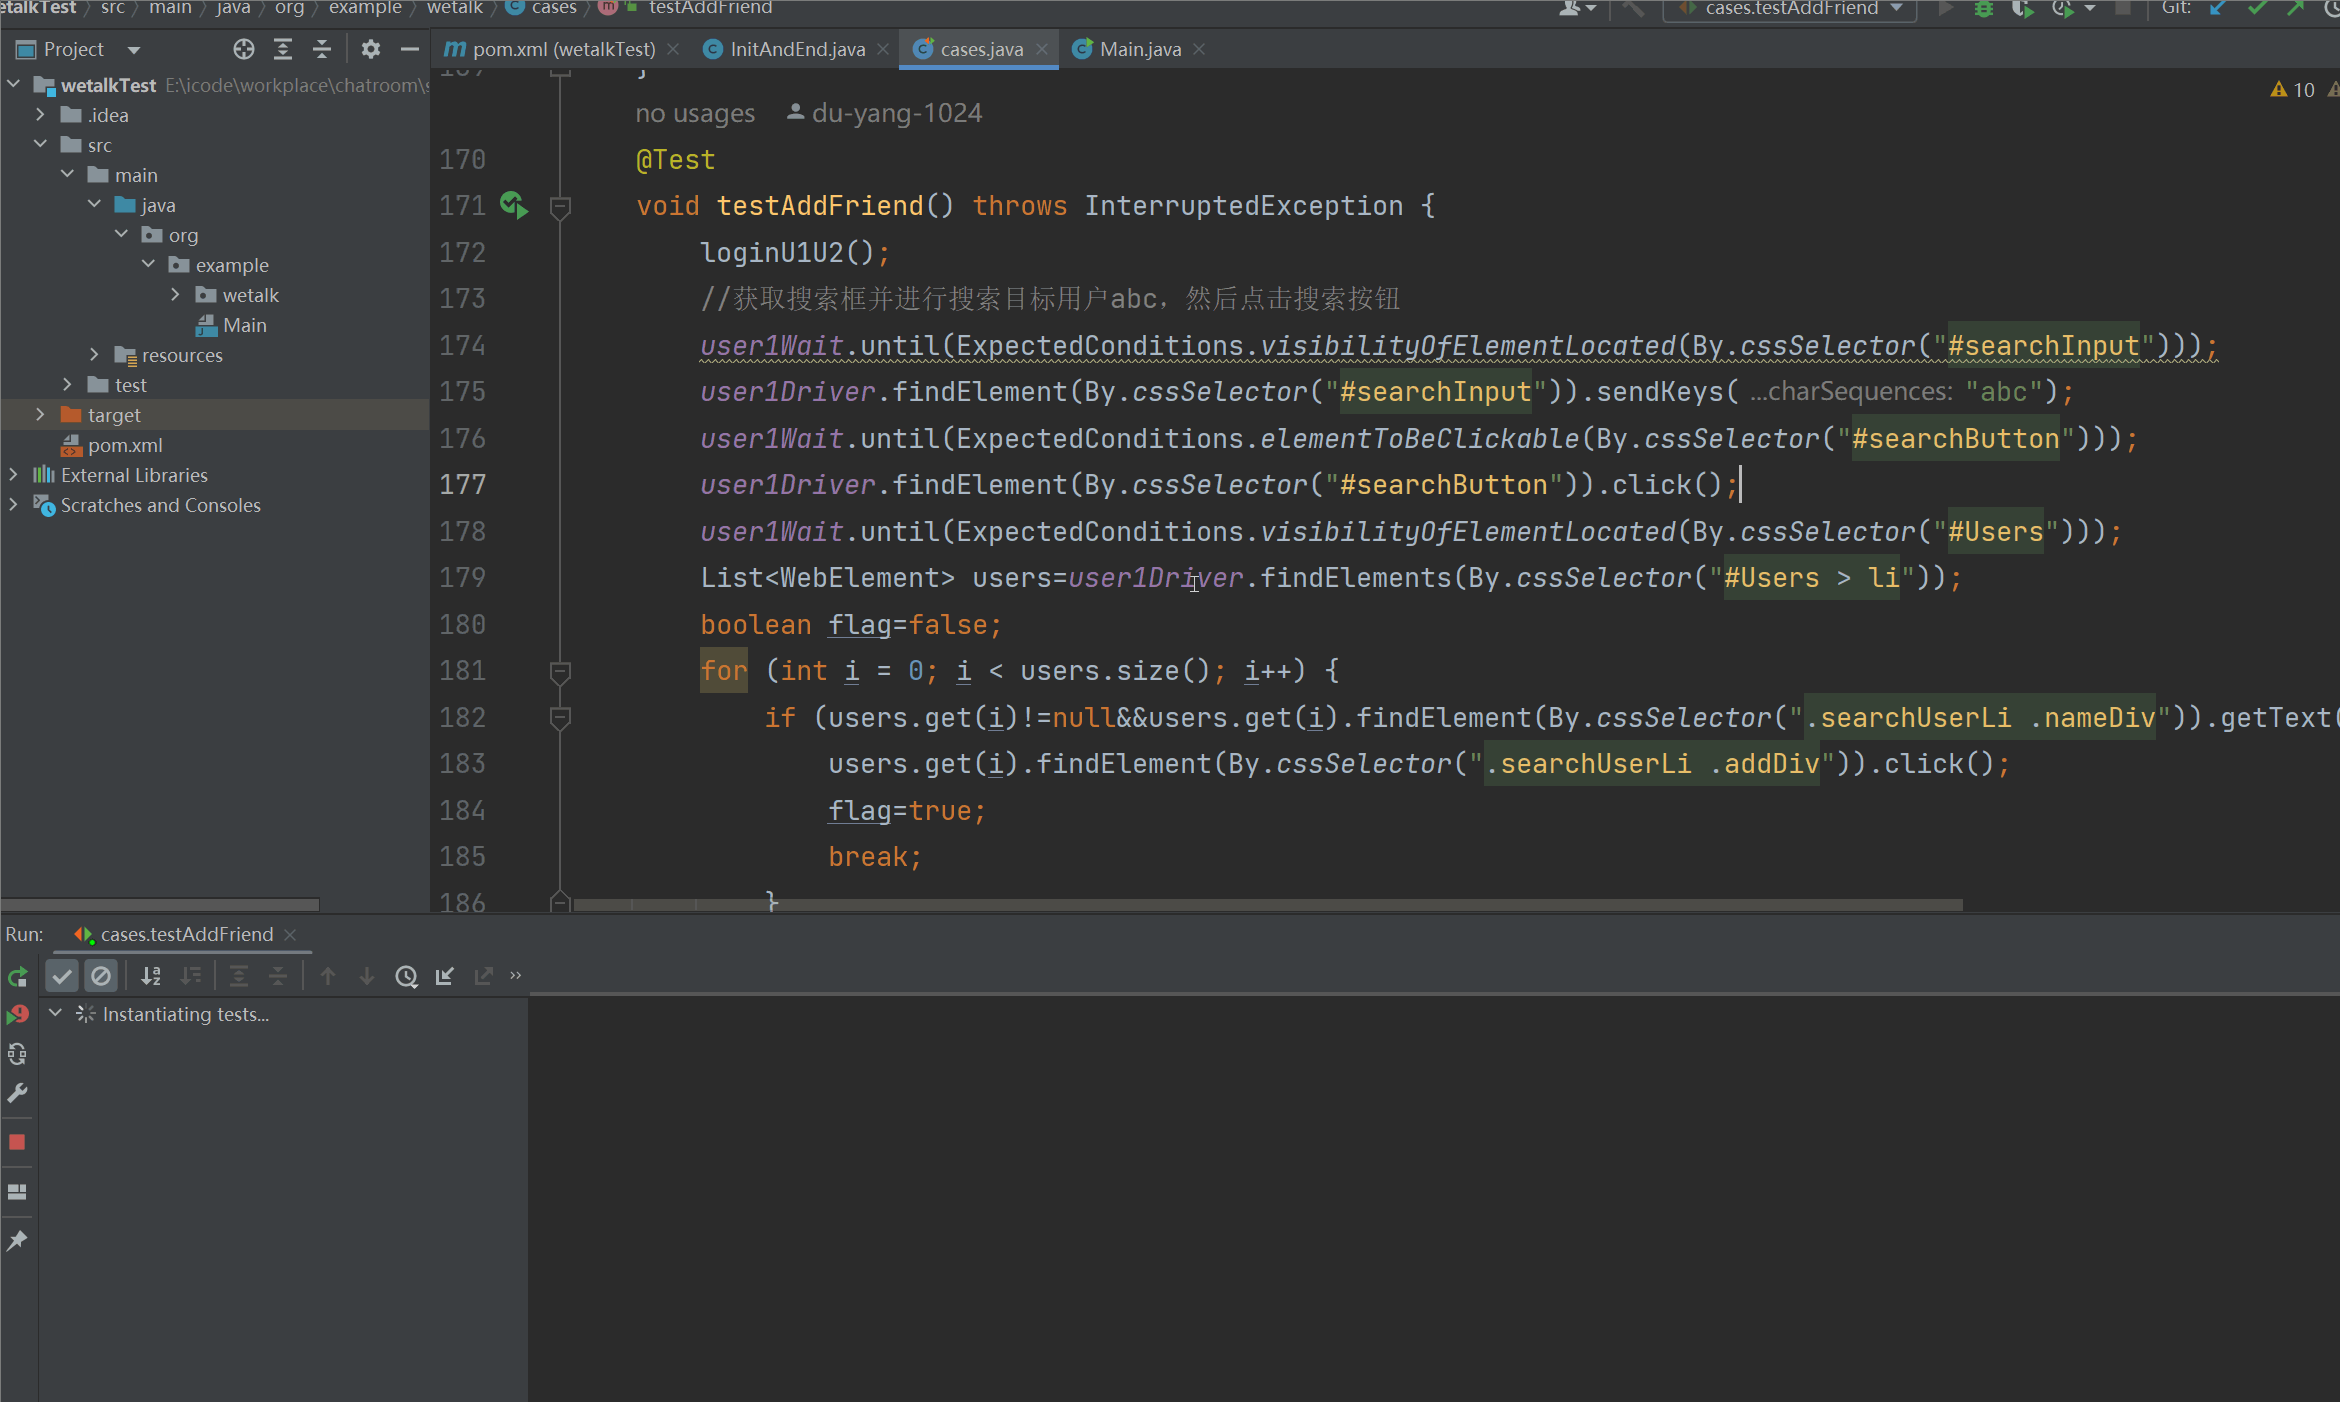Open pom.xml in project tree
2340x1402 pixels.
click(x=124, y=445)
